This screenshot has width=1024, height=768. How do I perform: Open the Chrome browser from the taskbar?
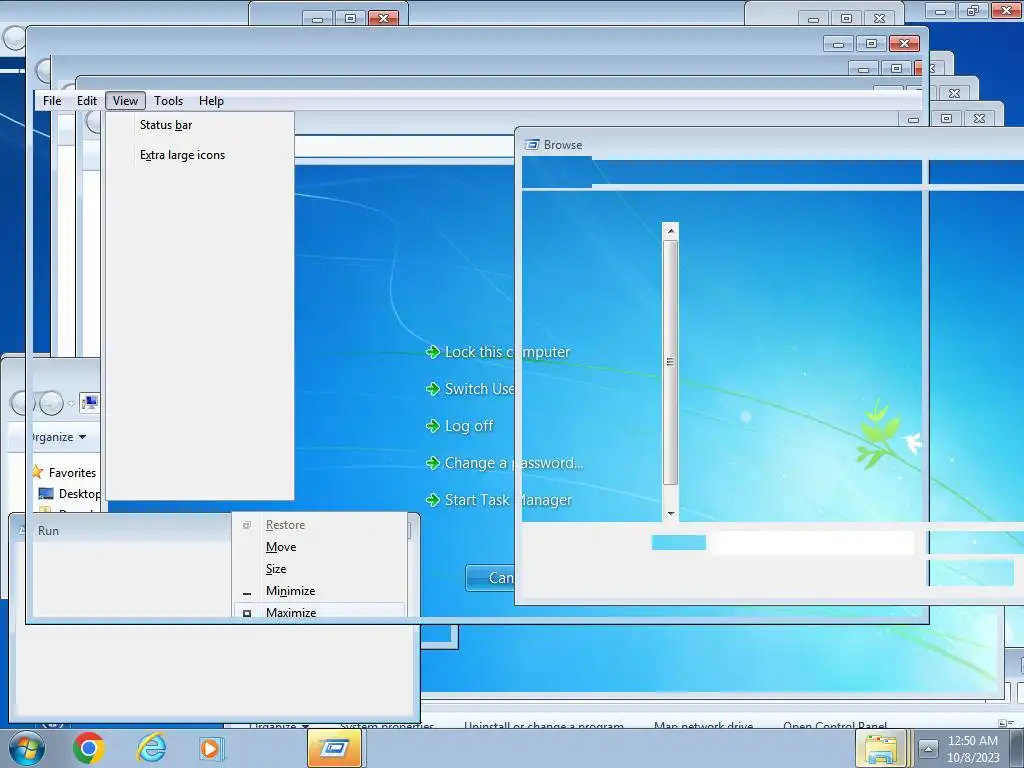coord(89,748)
